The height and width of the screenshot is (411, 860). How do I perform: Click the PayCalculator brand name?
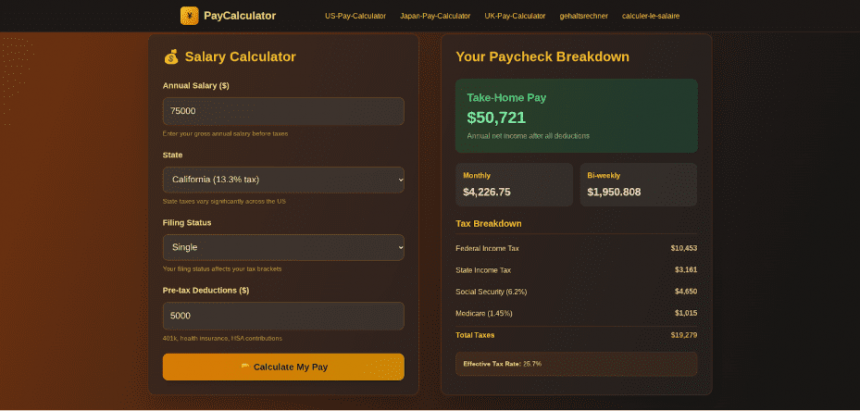point(239,16)
